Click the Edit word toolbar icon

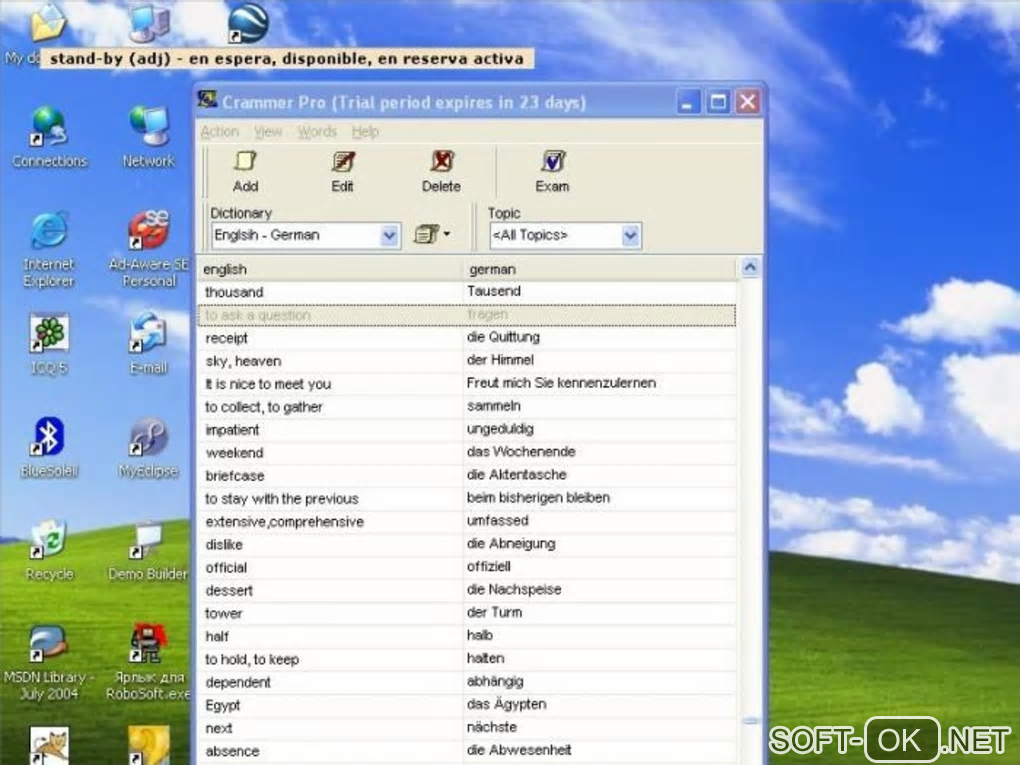click(x=342, y=171)
